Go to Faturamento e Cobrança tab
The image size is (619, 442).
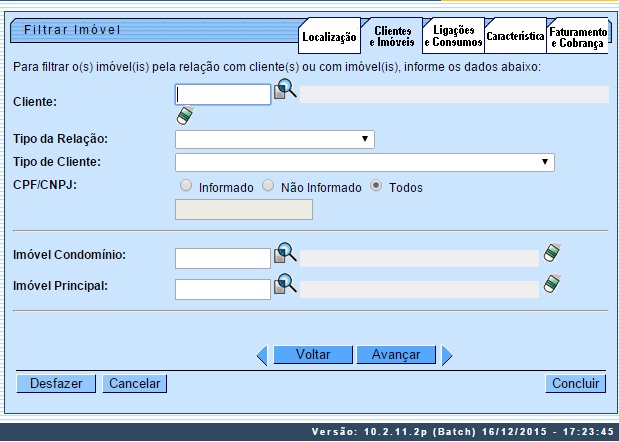point(577,37)
